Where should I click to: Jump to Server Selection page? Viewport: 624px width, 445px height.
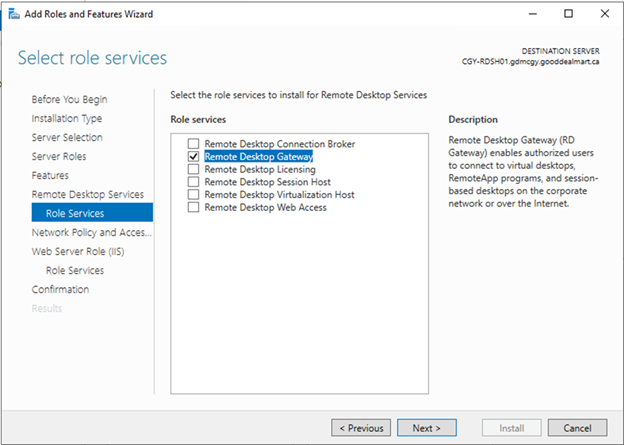point(67,137)
